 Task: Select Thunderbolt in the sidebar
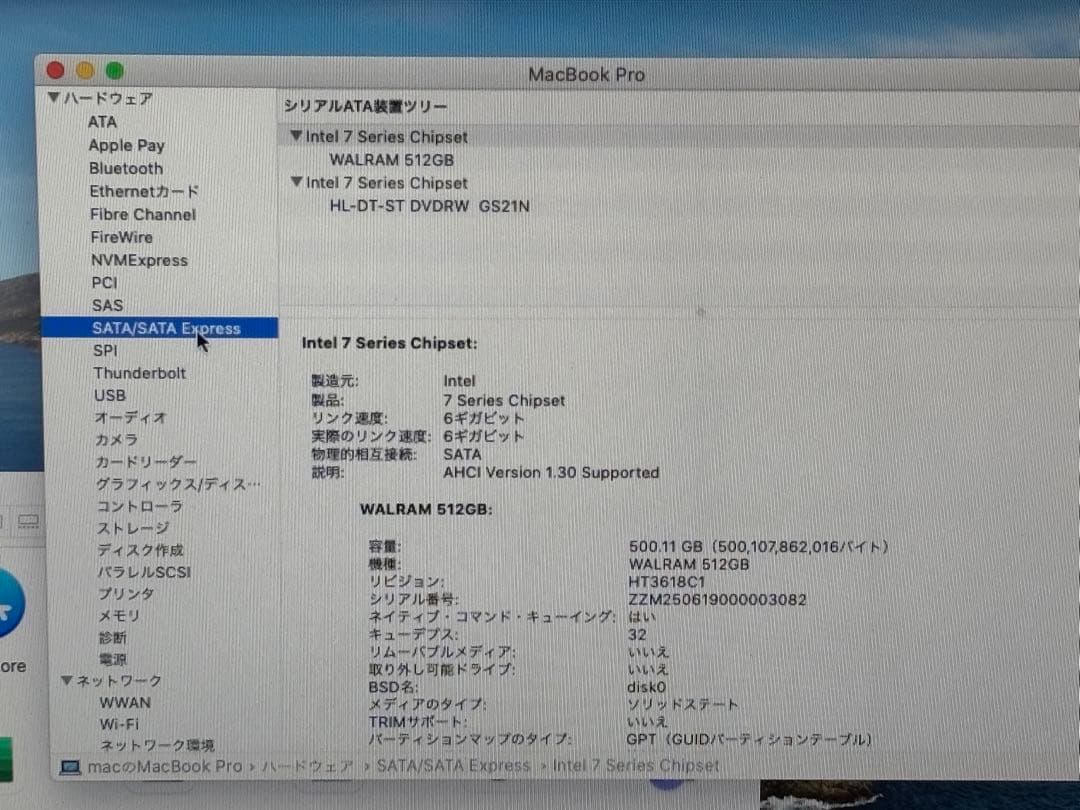139,373
